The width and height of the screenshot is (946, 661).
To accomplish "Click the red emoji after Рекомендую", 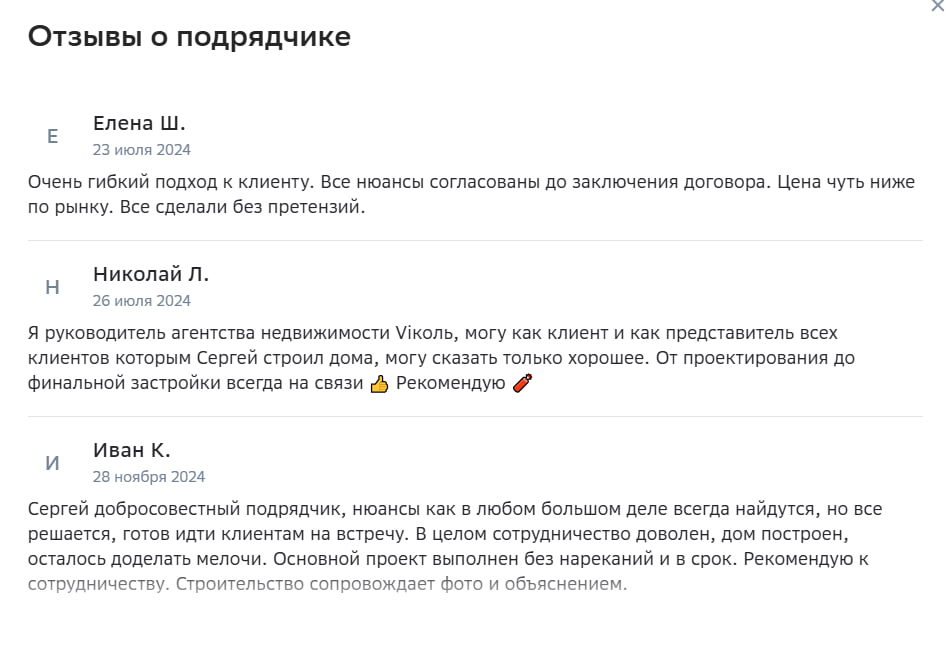I will click(522, 383).
